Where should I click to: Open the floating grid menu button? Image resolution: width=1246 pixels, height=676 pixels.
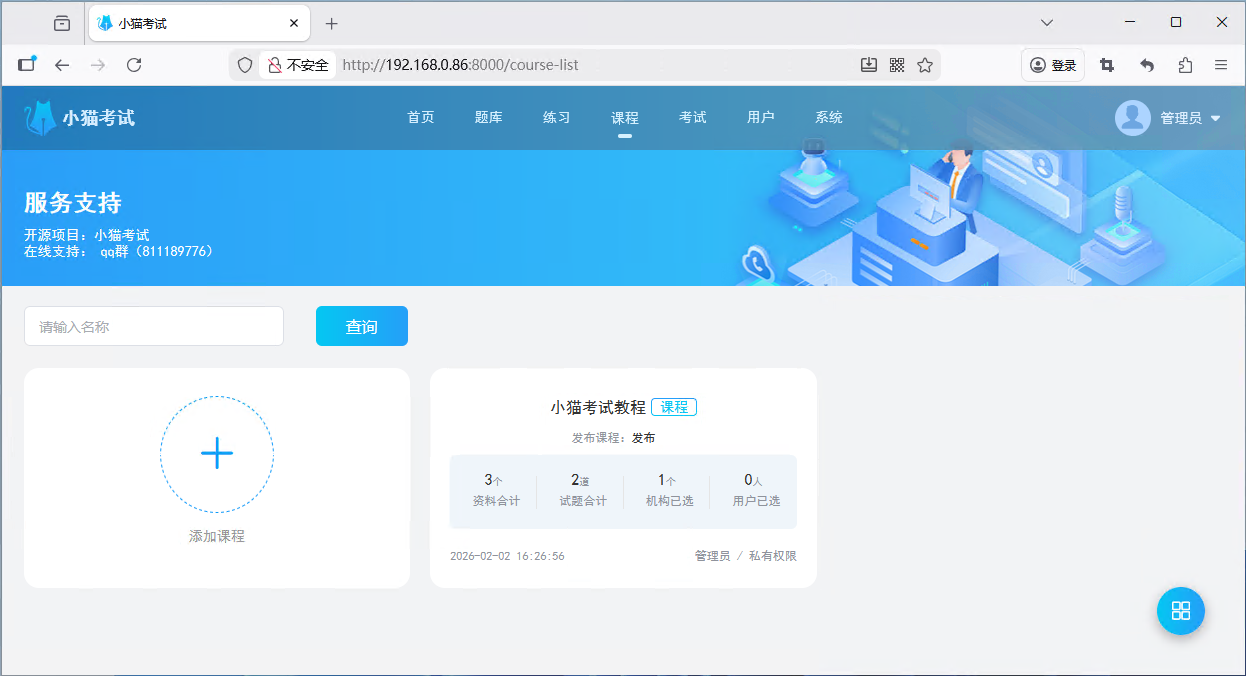click(1181, 611)
